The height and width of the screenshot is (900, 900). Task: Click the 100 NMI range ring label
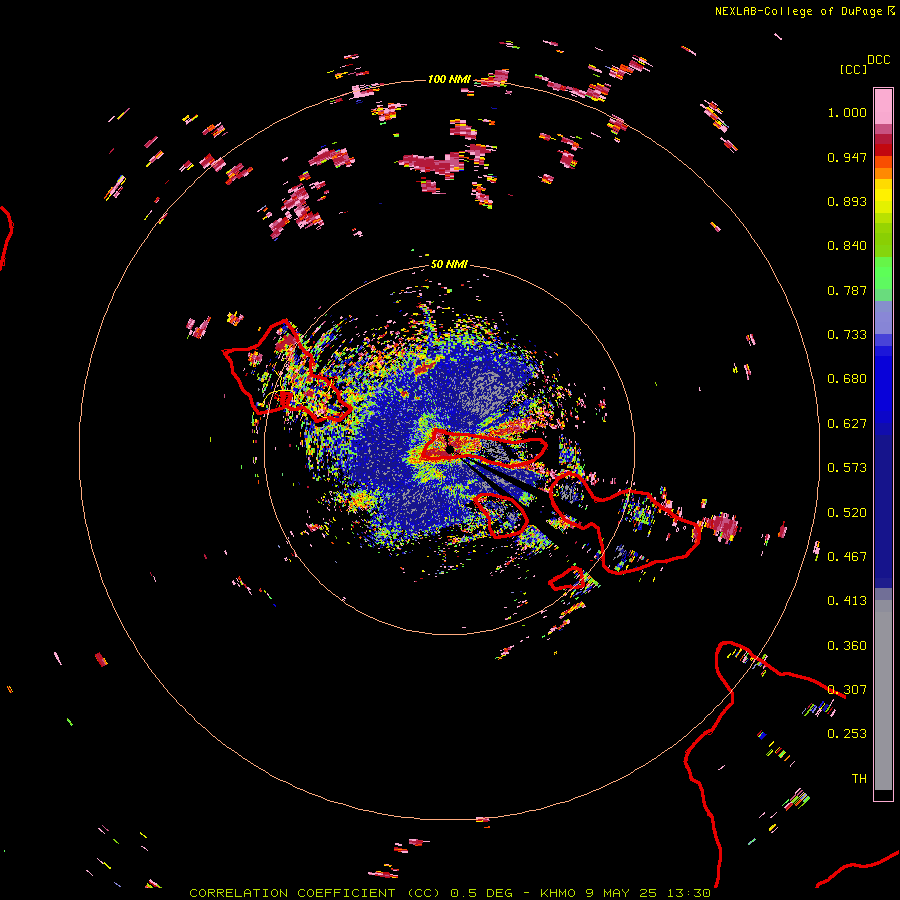pyautogui.click(x=449, y=79)
